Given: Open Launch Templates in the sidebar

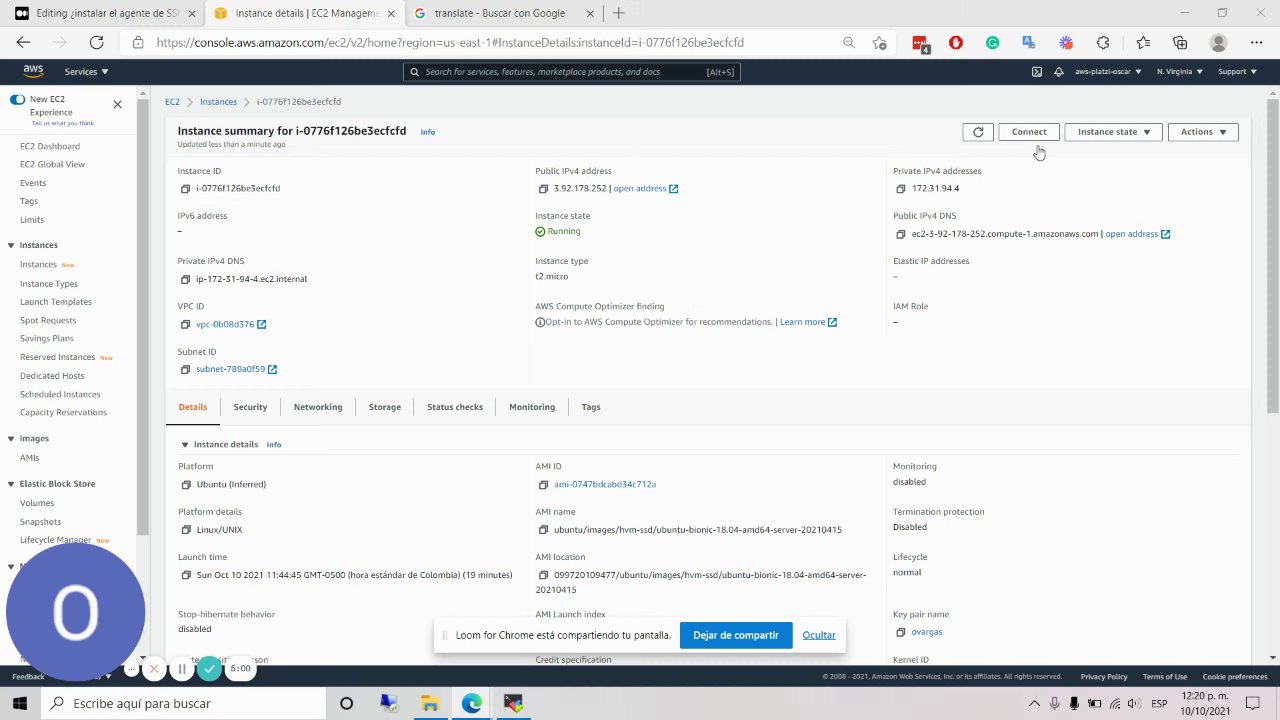Looking at the screenshot, I should (56, 302).
